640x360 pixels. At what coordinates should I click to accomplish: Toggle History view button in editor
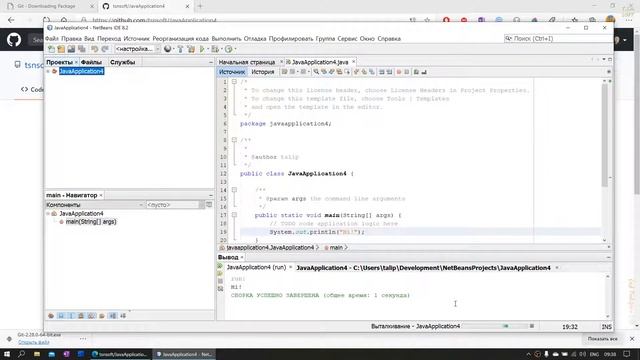point(262,72)
